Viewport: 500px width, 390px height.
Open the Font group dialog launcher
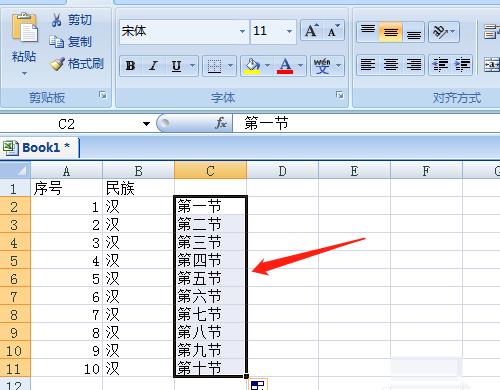pos(339,95)
